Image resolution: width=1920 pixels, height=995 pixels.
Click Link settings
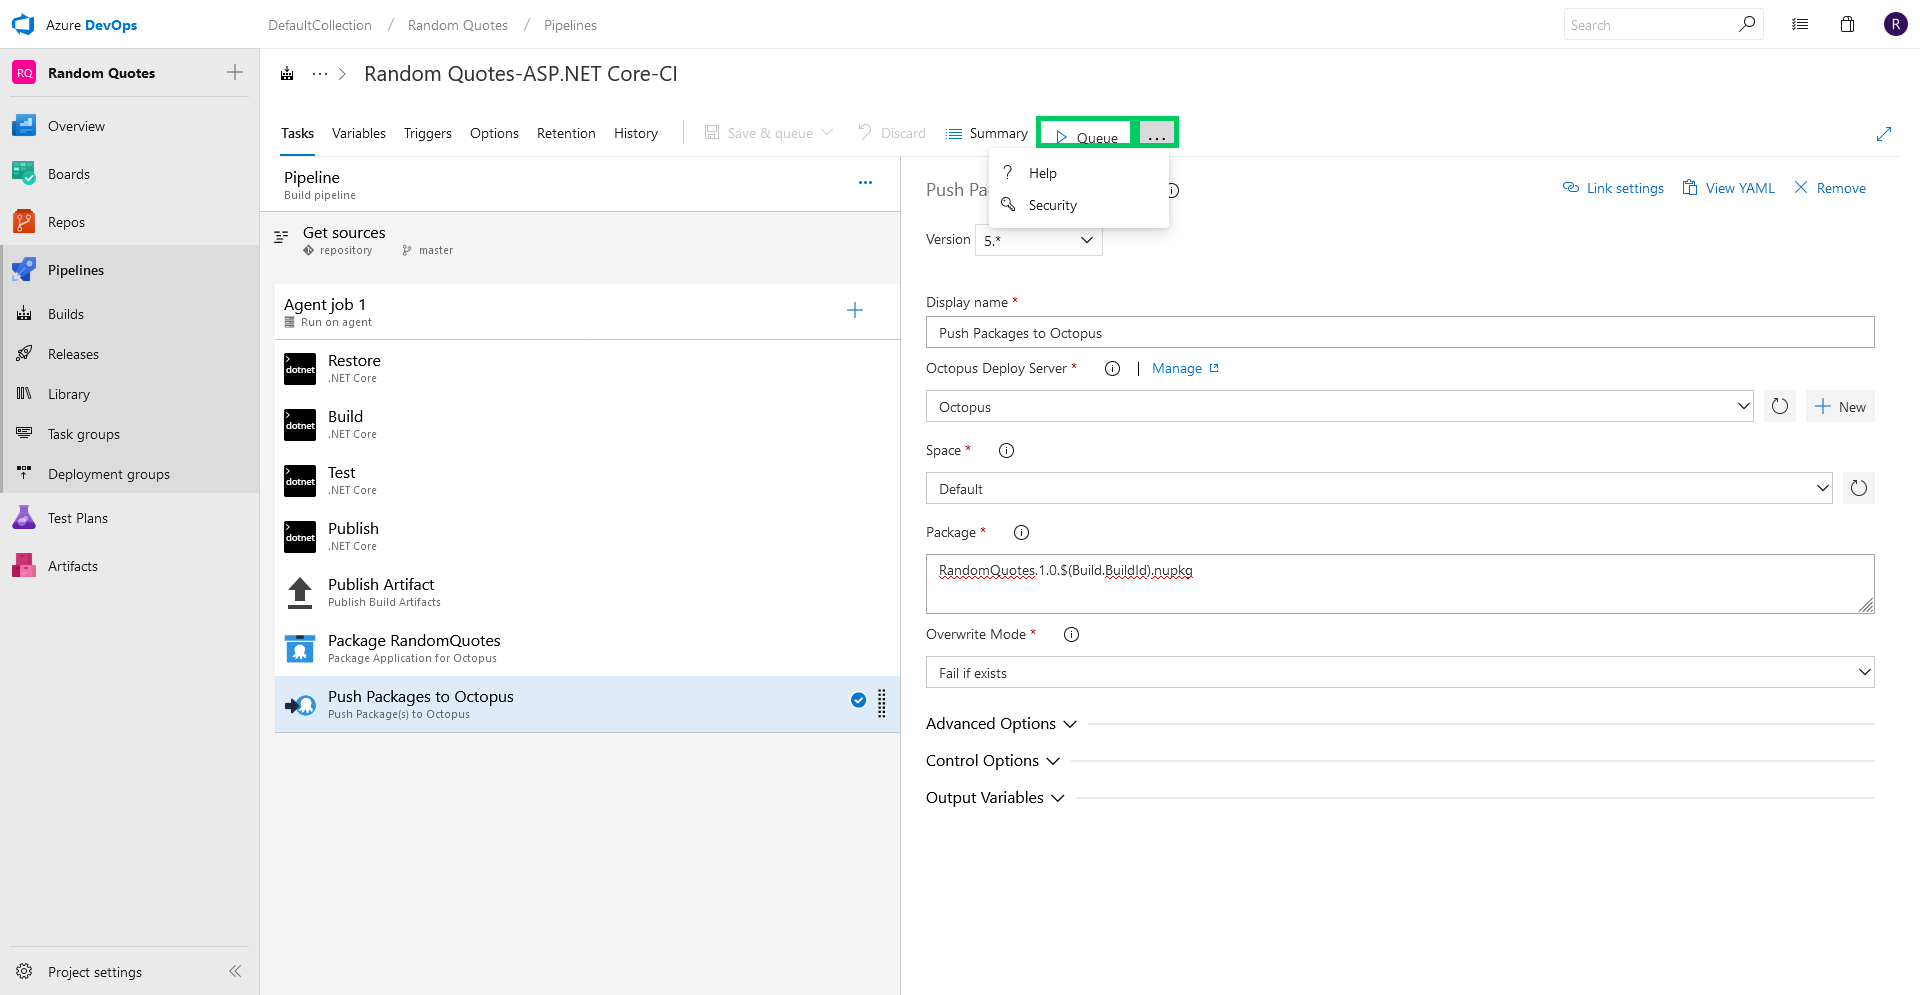(x=1613, y=188)
